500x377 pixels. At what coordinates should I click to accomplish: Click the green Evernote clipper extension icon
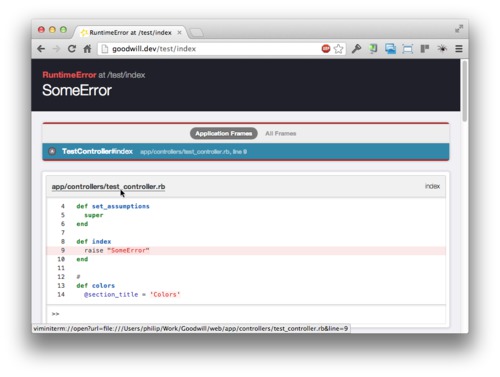tap(373, 49)
